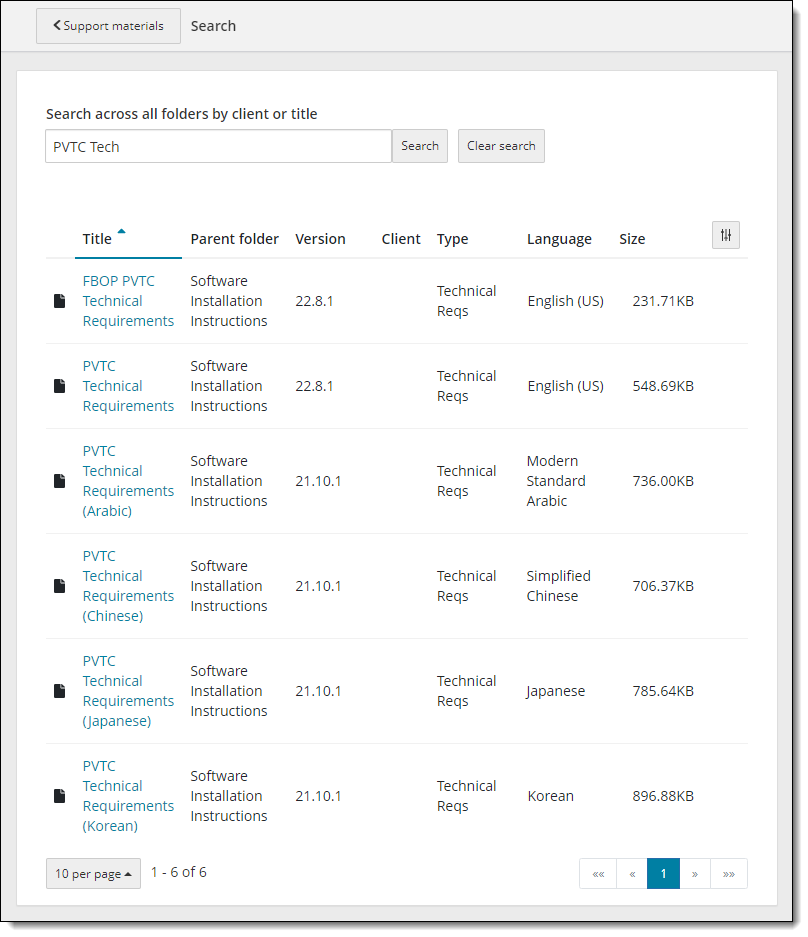Click the search text field containing PVTC Tech

pyautogui.click(x=218, y=146)
